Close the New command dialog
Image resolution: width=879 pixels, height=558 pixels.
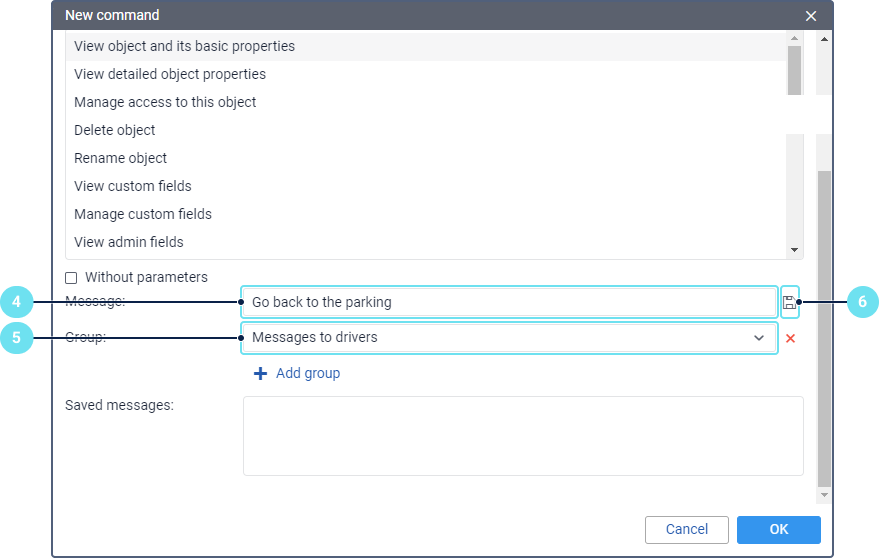(x=811, y=16)
